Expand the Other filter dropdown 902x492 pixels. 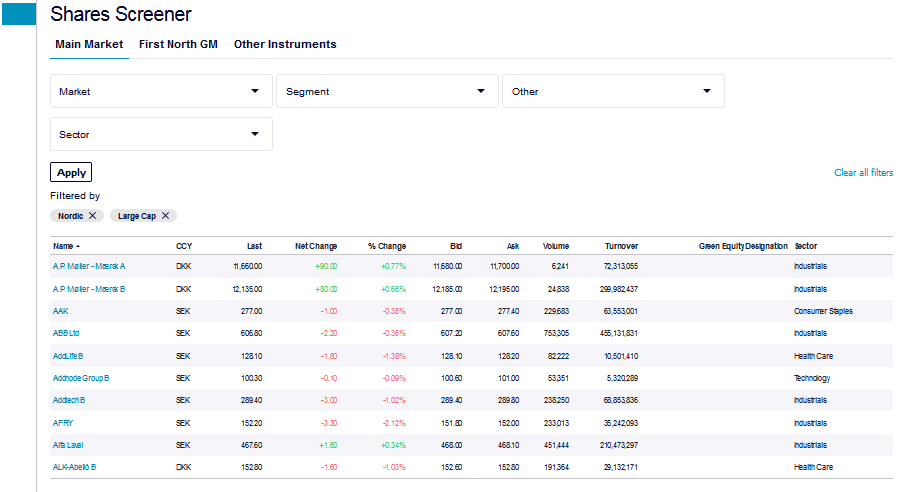(x=613, y=91)
